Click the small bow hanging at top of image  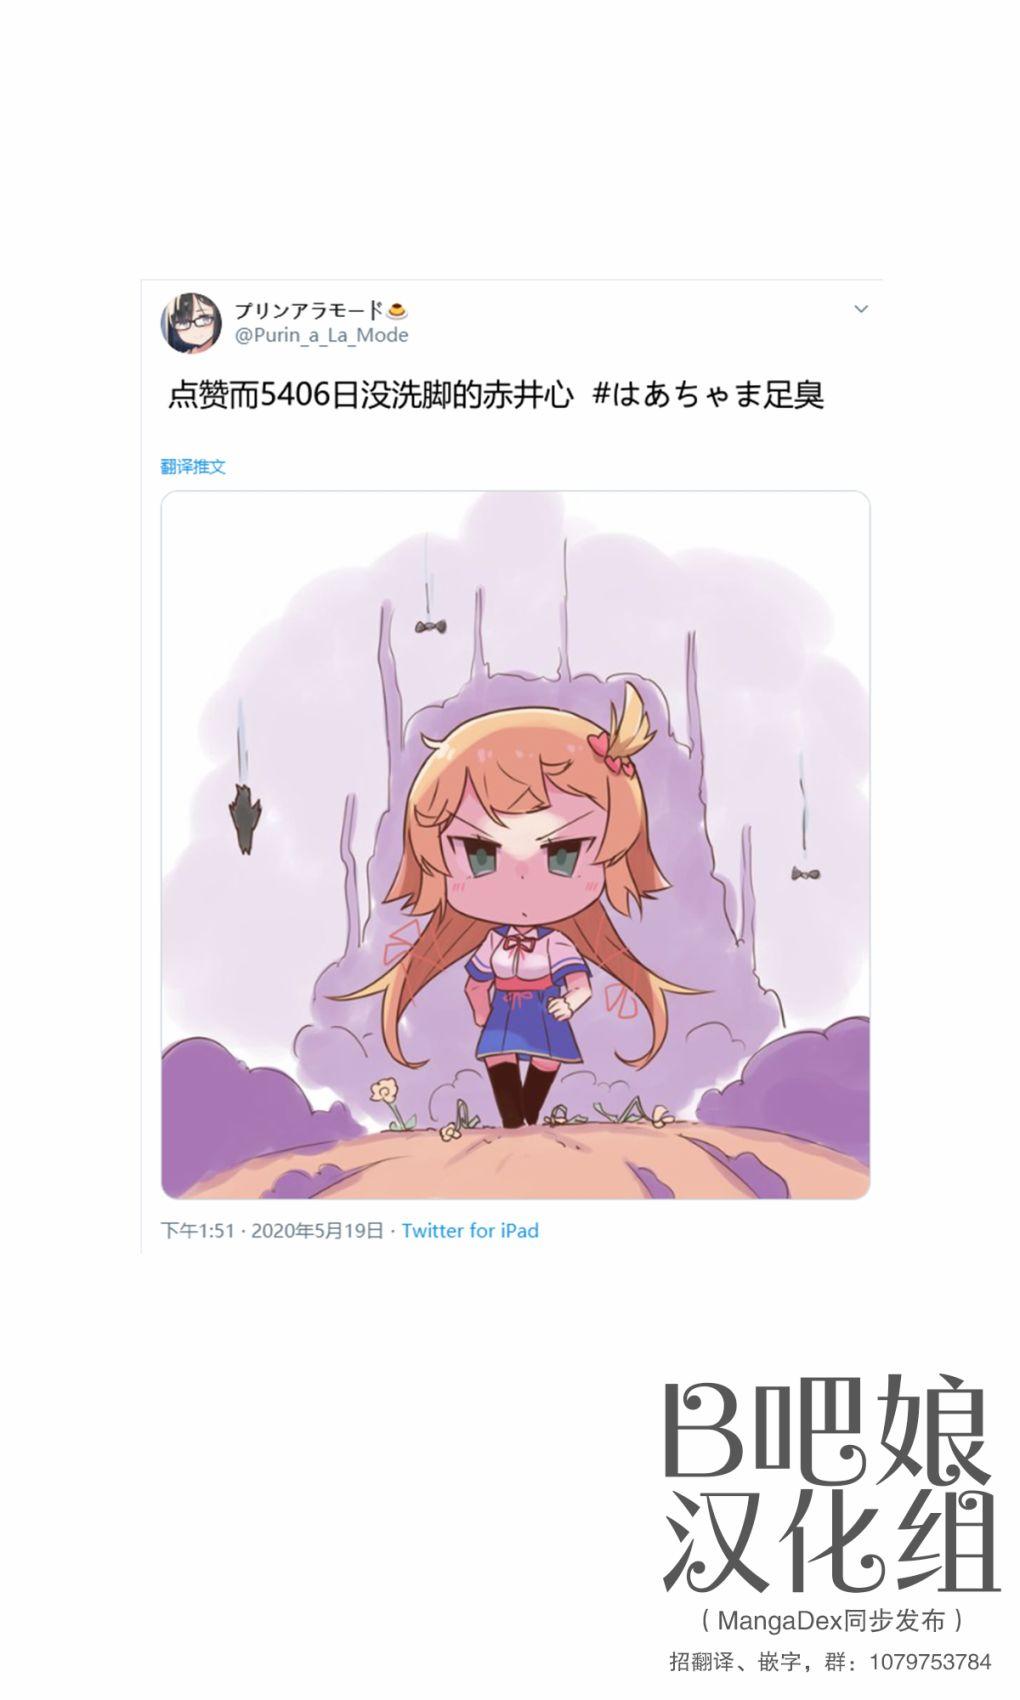pos(429,627)
